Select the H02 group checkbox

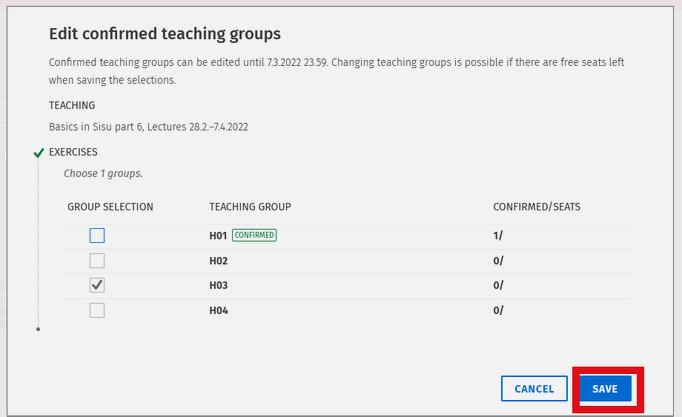pos(97,261)
